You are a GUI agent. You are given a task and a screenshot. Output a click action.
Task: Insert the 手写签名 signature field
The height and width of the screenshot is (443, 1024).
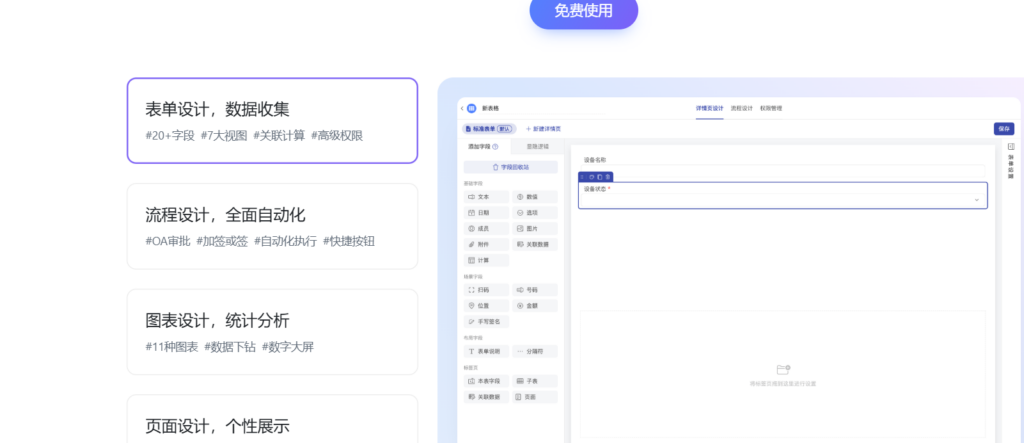coord(487,321)
